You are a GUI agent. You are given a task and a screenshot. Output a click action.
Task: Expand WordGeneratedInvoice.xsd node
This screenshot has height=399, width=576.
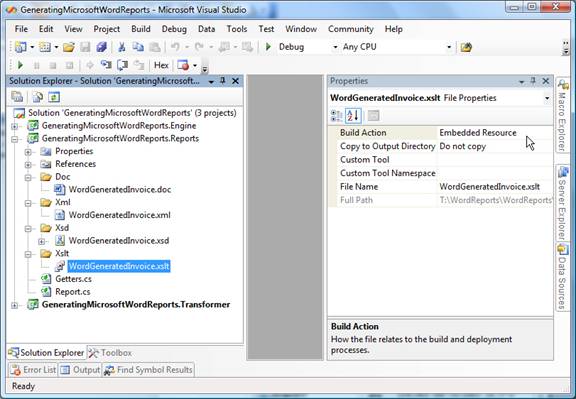coord(42,242)
